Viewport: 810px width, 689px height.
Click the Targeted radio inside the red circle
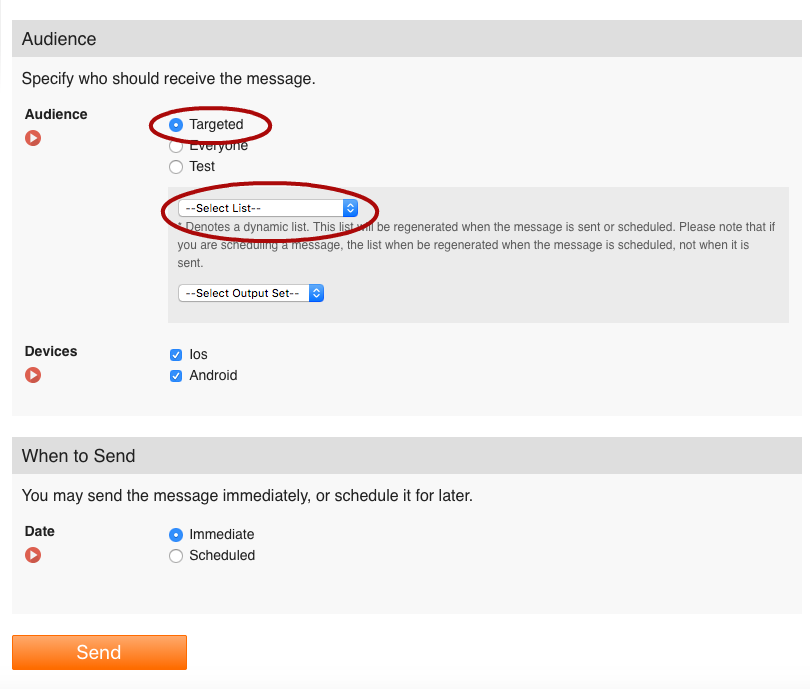[176, 125]
